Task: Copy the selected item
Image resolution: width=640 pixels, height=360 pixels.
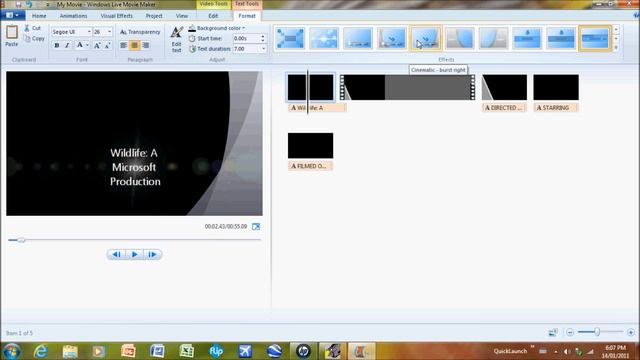Action: (34, 38)
